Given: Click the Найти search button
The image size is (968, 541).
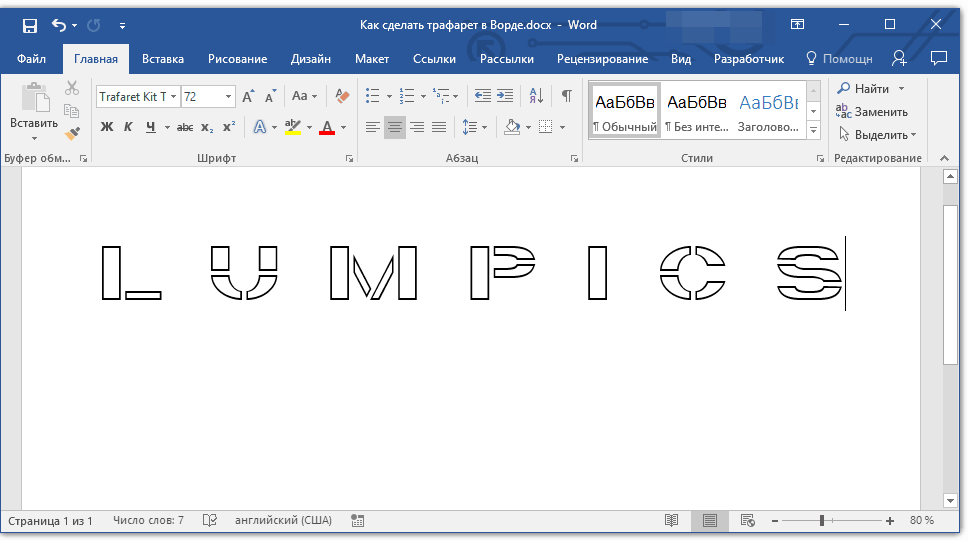Looking at the screenshot, I should 864,89.
